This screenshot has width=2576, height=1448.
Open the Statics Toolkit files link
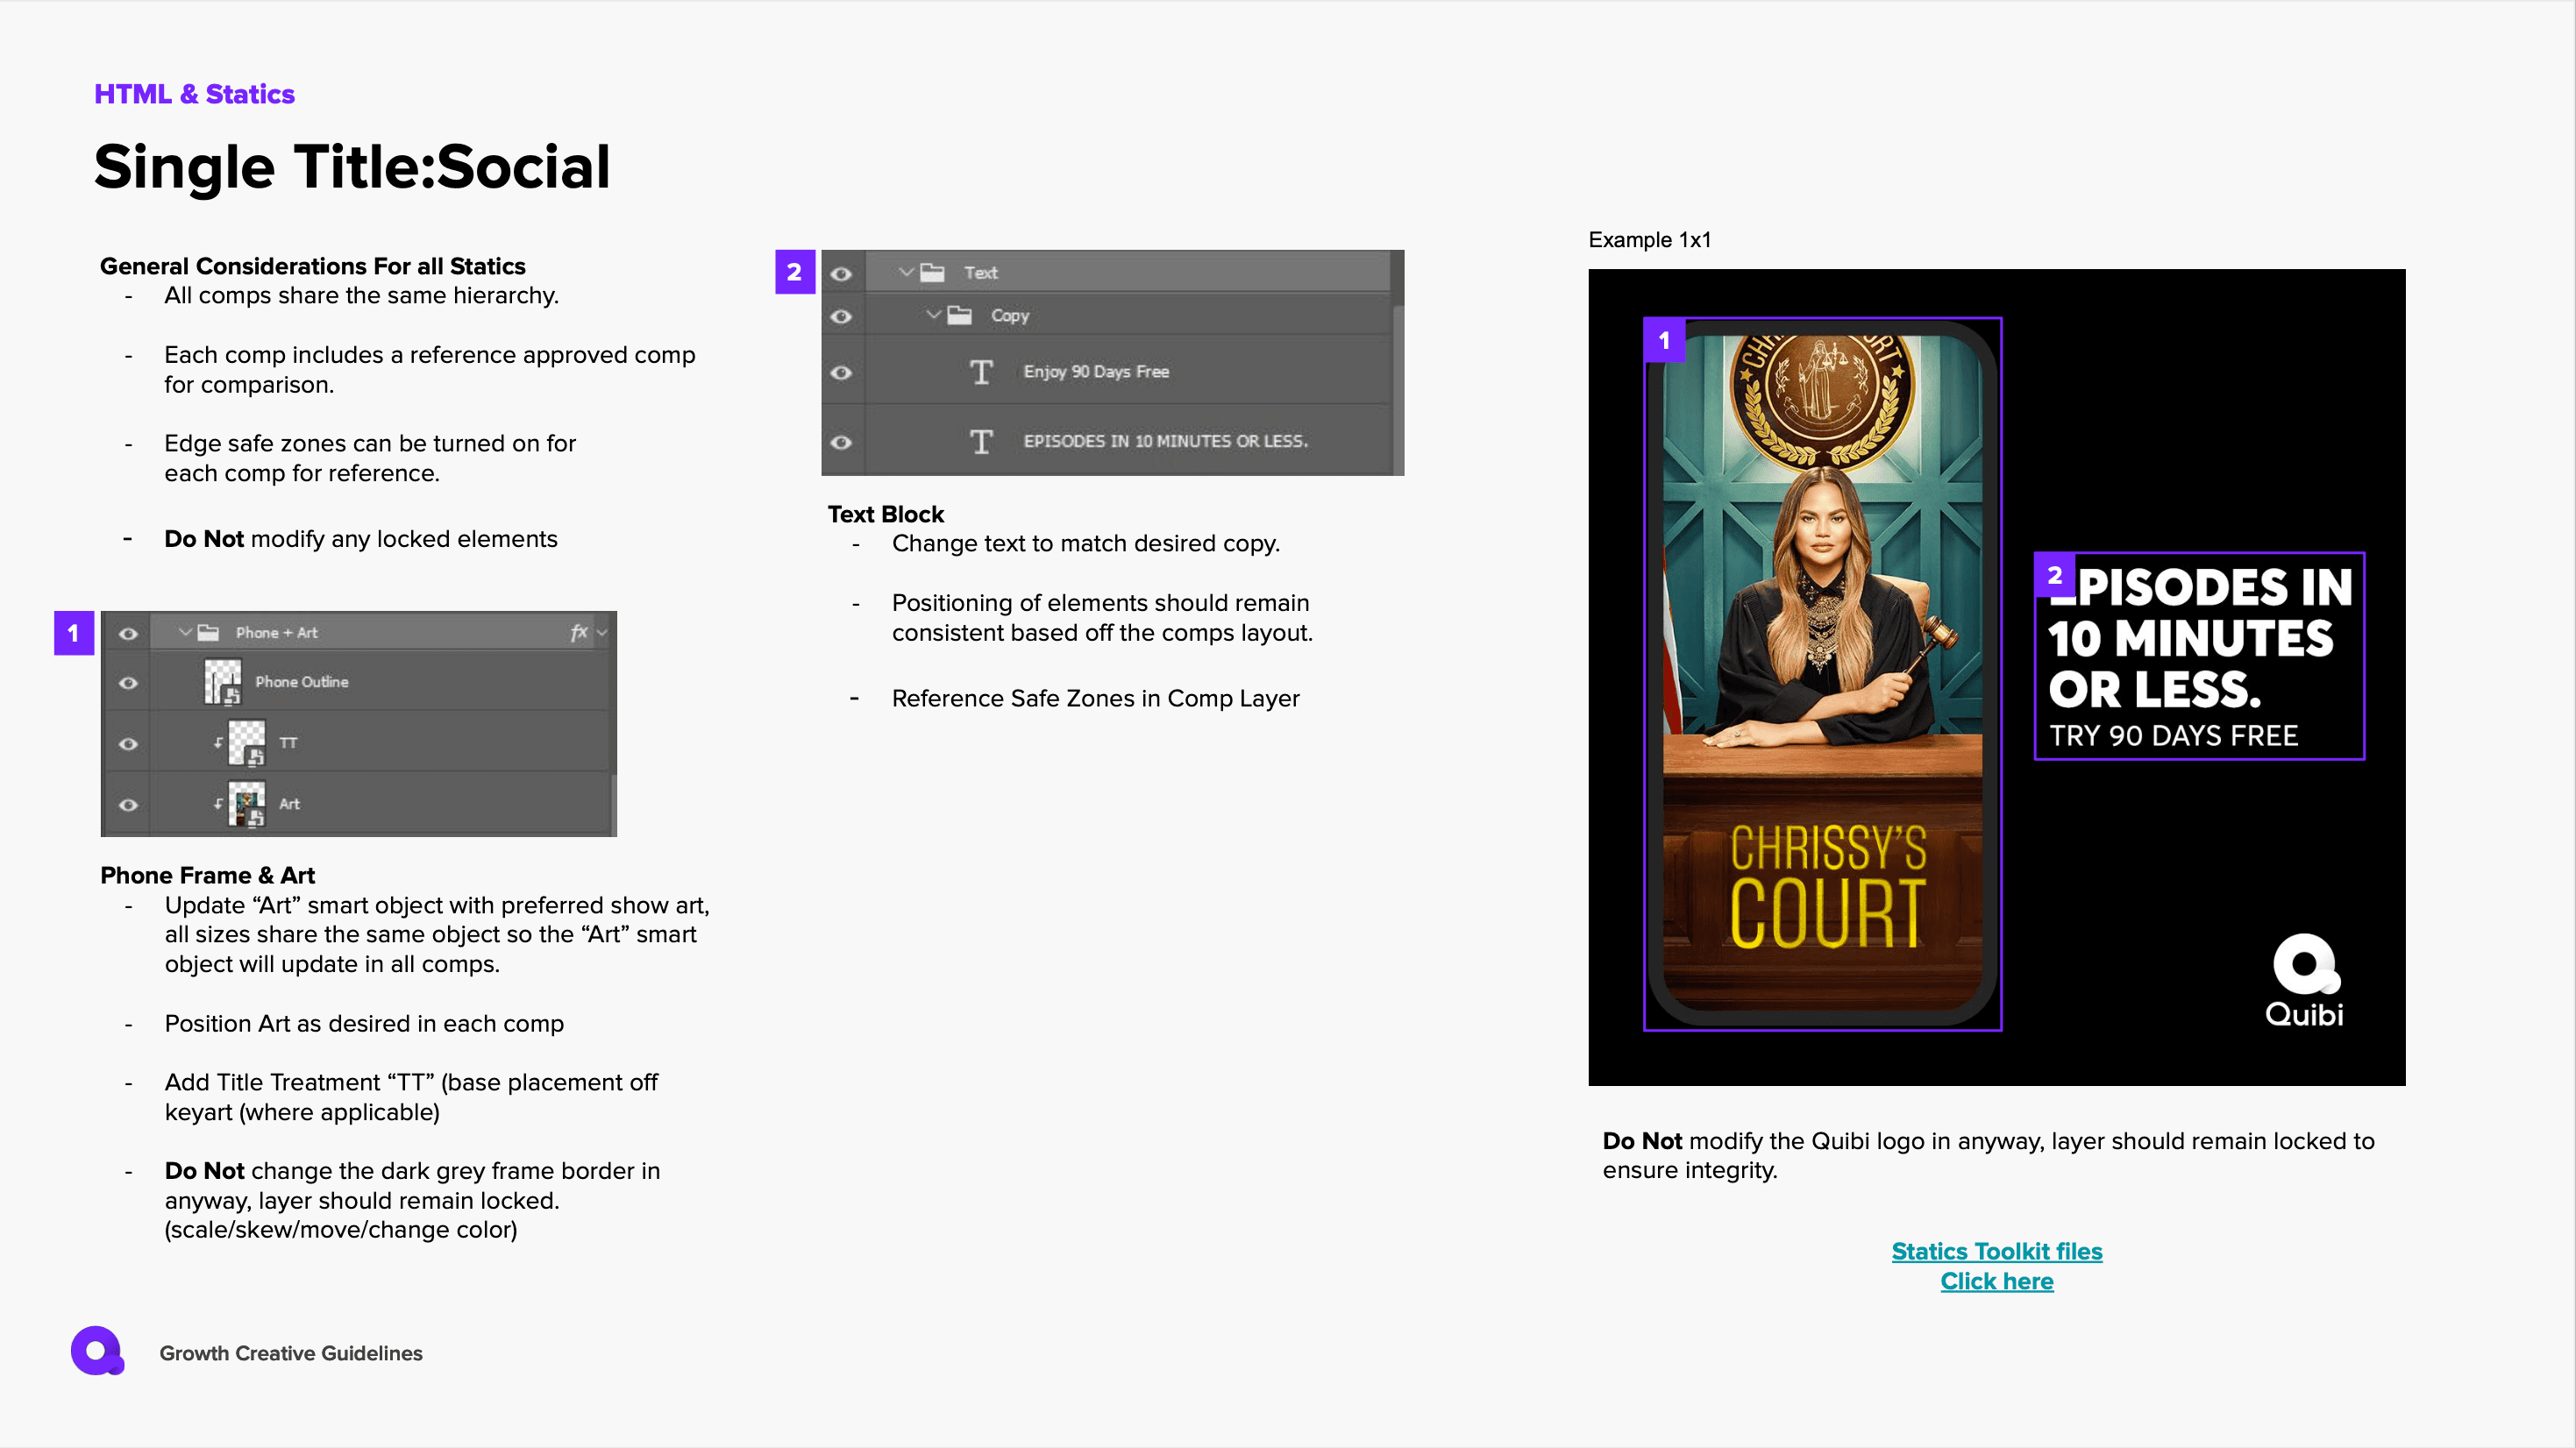pyautogui.click(x=1997, y=1251)
